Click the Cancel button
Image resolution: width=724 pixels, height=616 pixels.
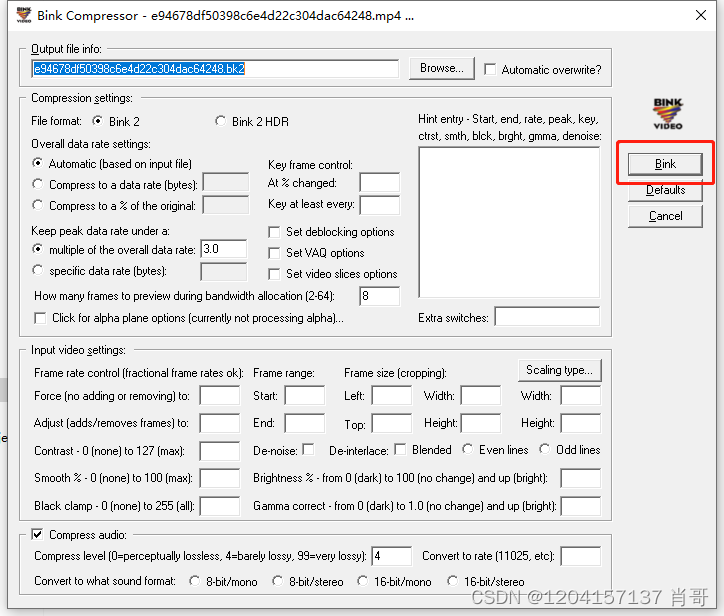point(665,216)
